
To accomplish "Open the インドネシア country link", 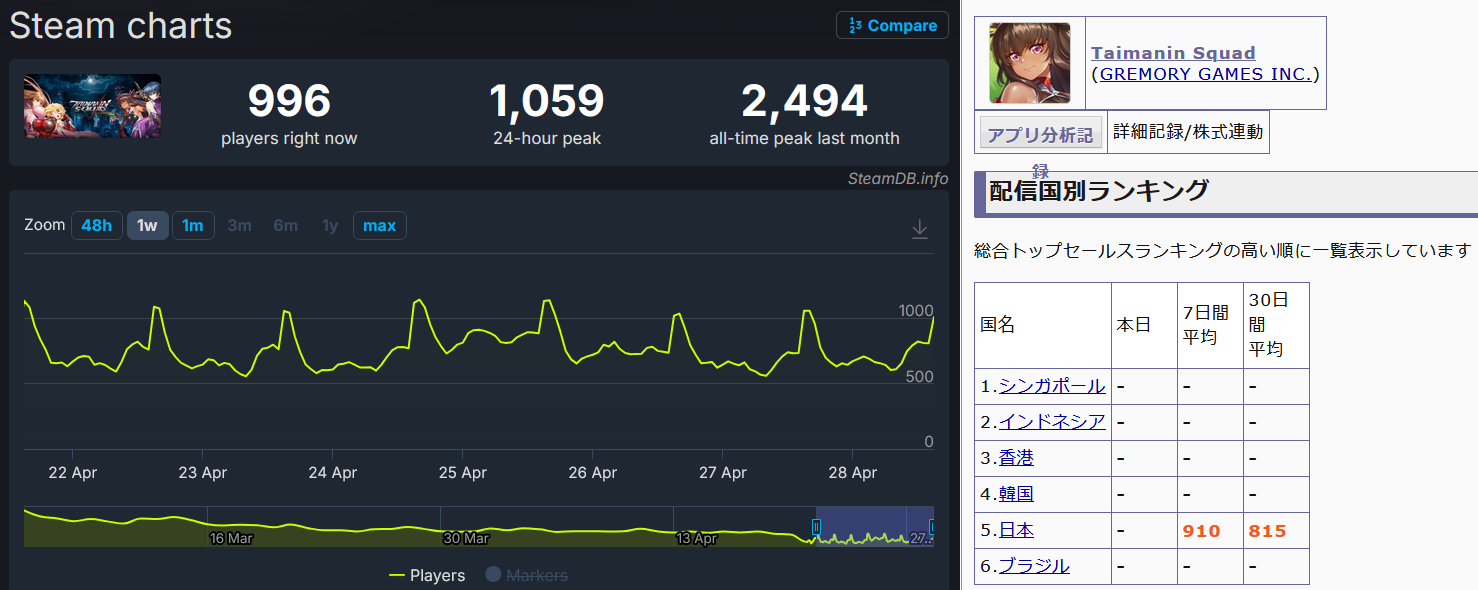I will tap(1052, 422).
